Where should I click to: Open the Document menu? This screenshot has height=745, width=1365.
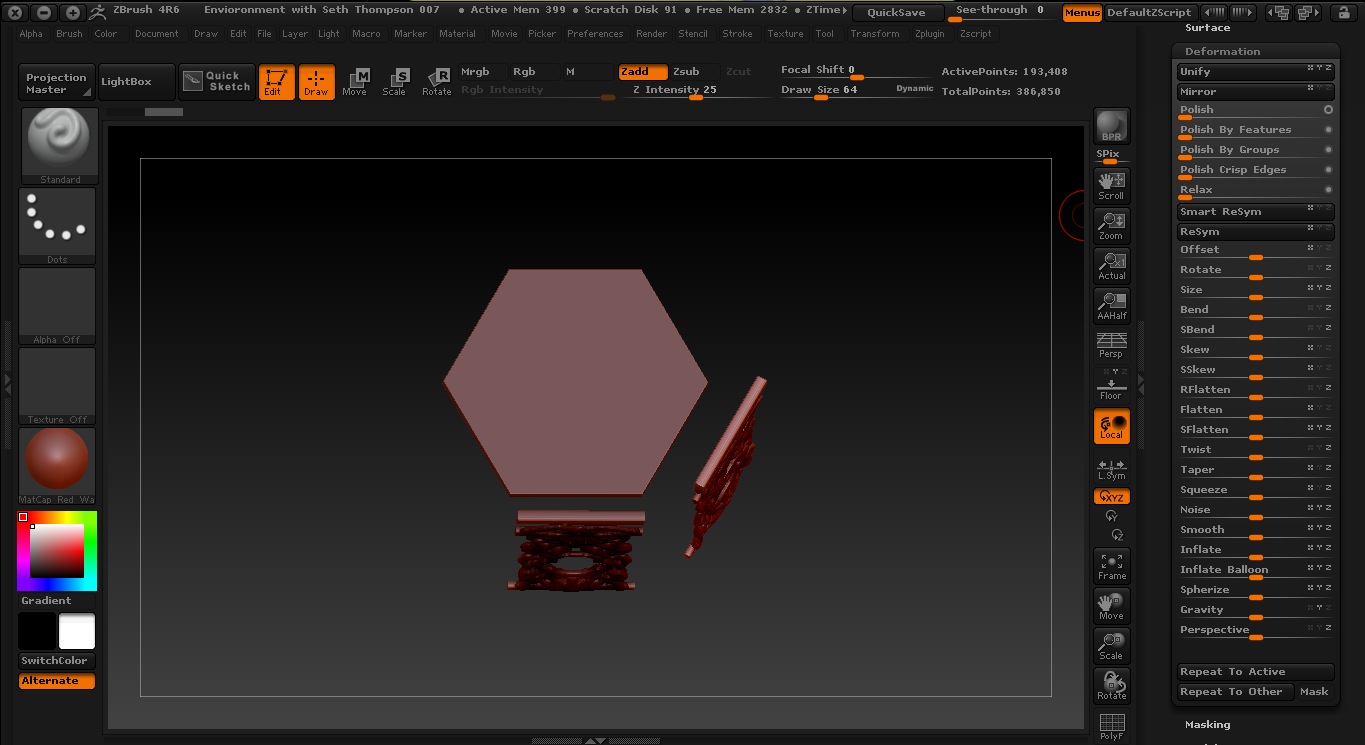pyautogui.click(x=157, y=34)
